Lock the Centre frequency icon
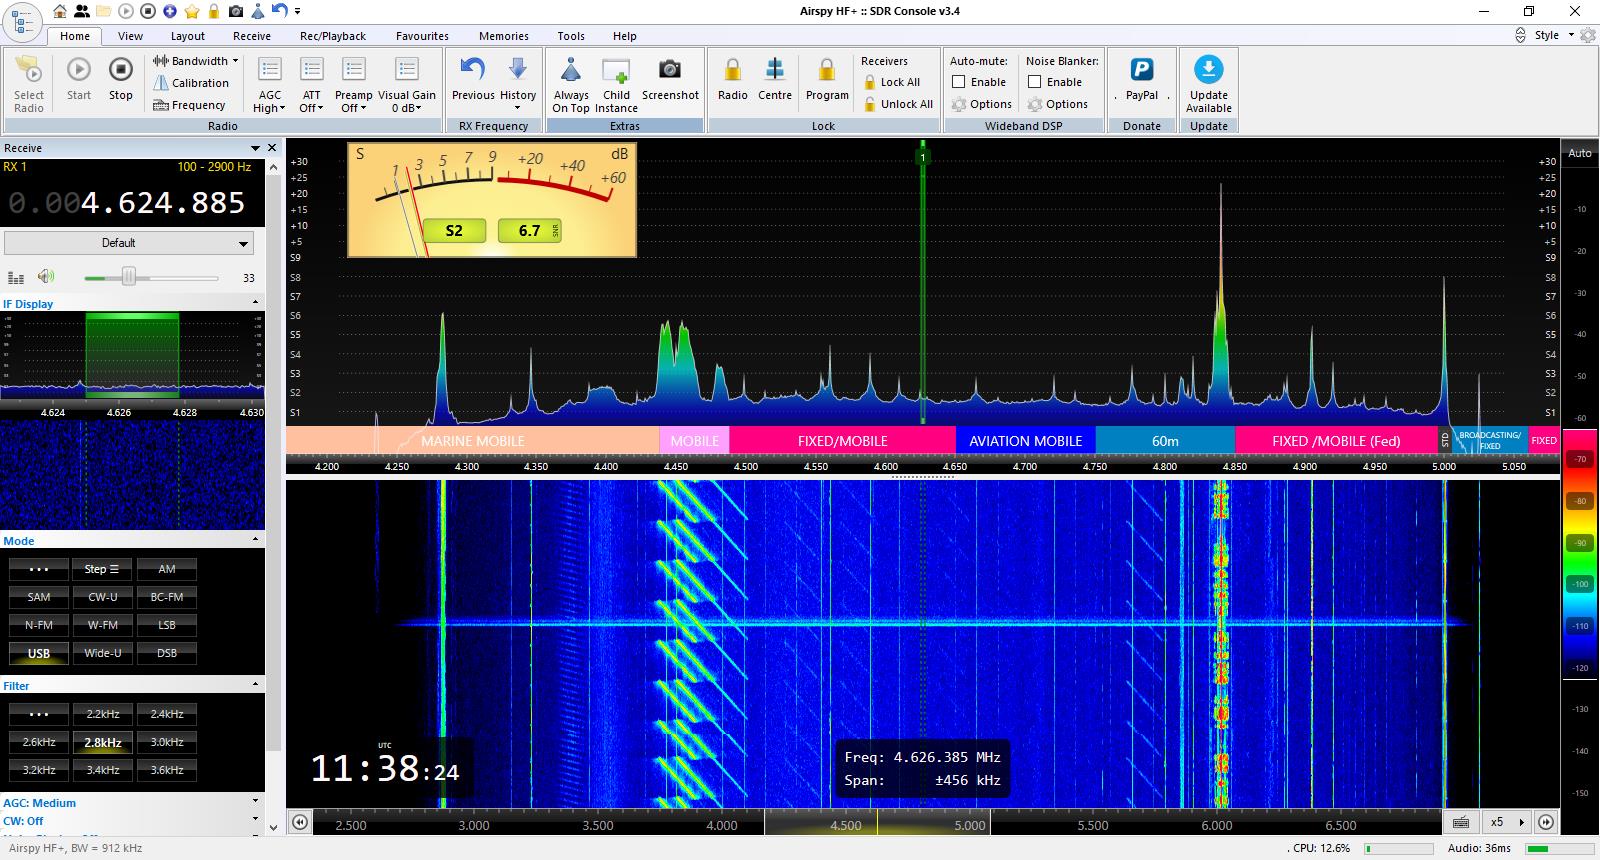The height and width of the screenshot is (860, 1600). tap(774, 70)
